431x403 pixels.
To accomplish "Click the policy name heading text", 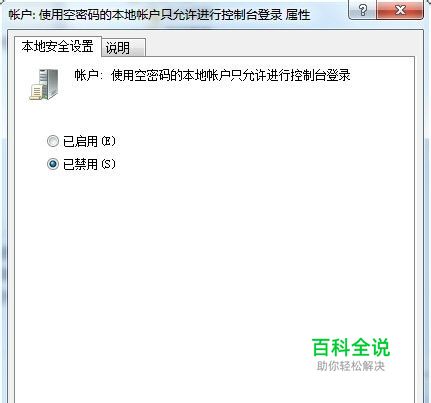I will point(213,75).
